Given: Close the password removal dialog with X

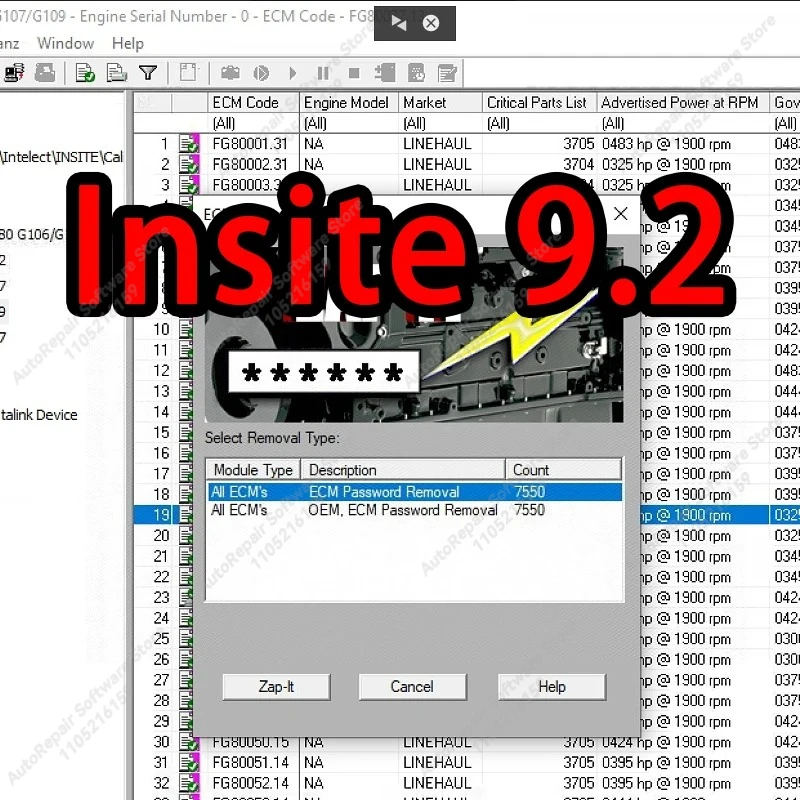Looking at the screenshot, I should point(620,214).
